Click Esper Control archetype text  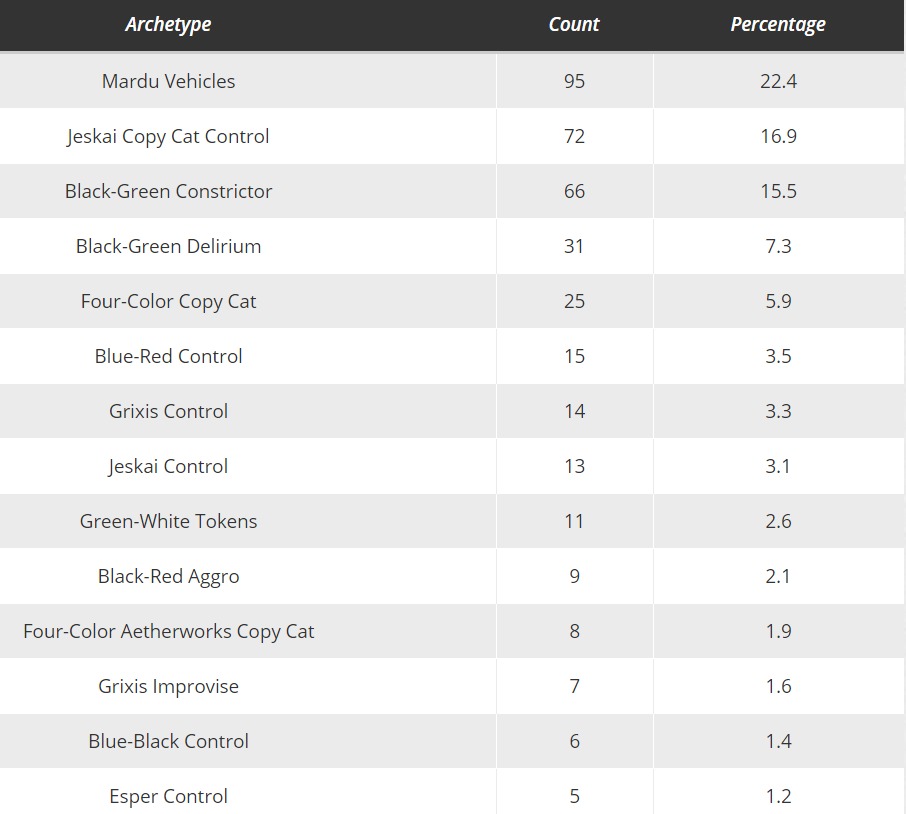pyautogui.click(x=168, y=796)
